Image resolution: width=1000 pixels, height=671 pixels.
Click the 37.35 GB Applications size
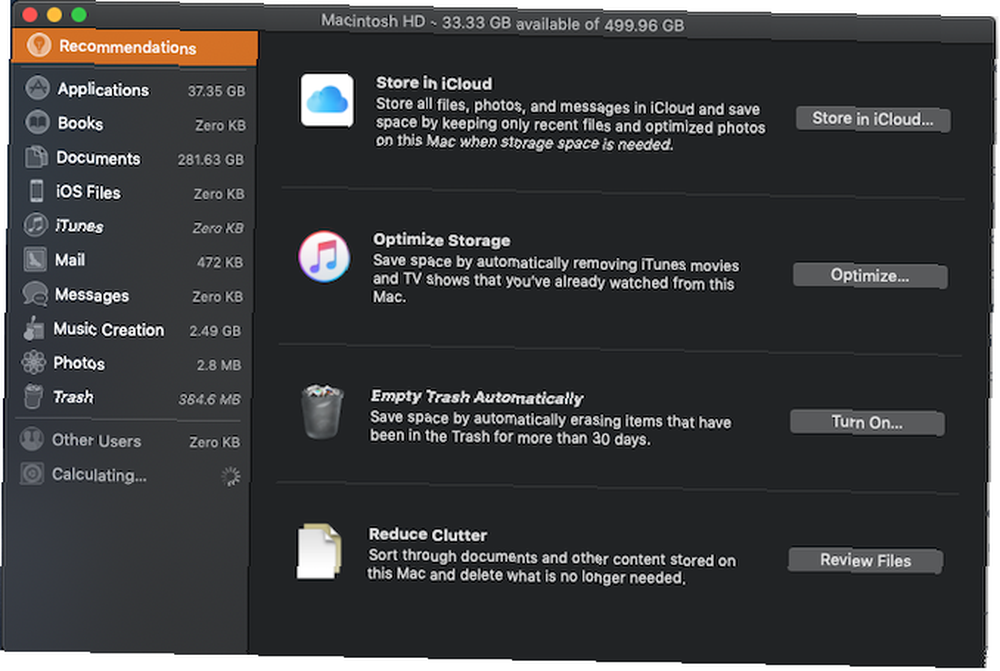[x=216, y=91]
